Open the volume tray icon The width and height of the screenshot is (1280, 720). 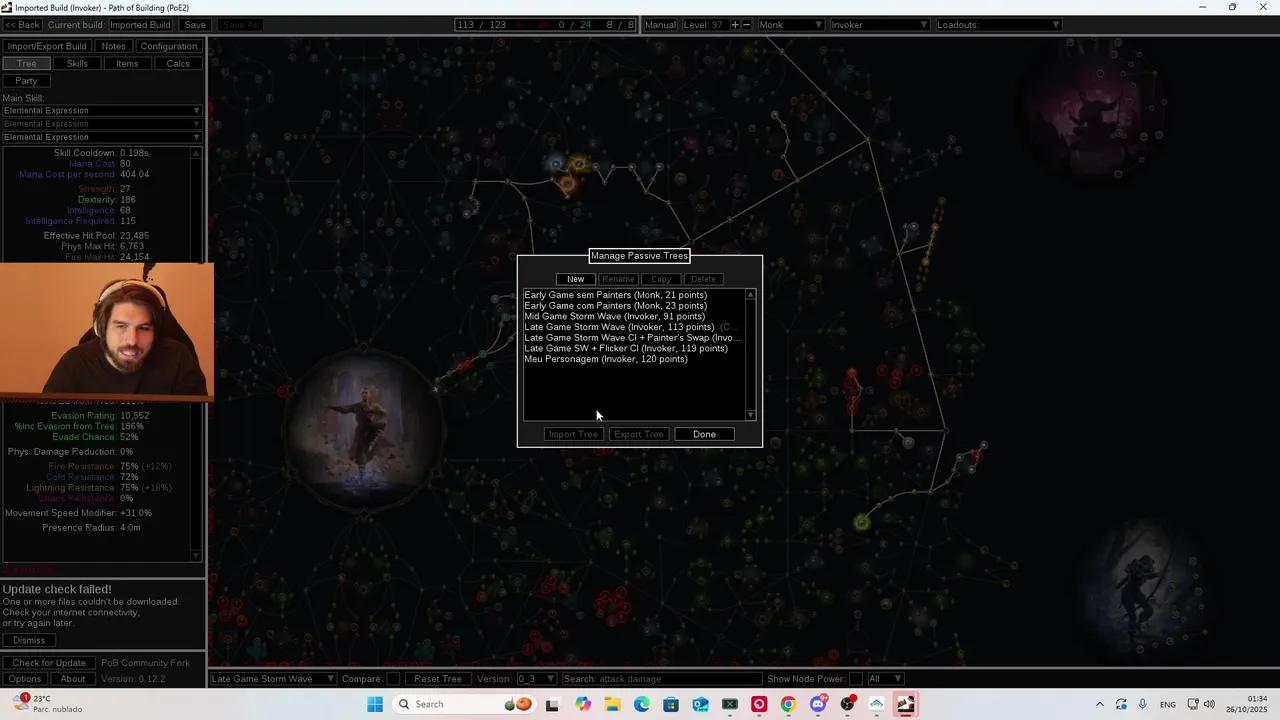1209,704
